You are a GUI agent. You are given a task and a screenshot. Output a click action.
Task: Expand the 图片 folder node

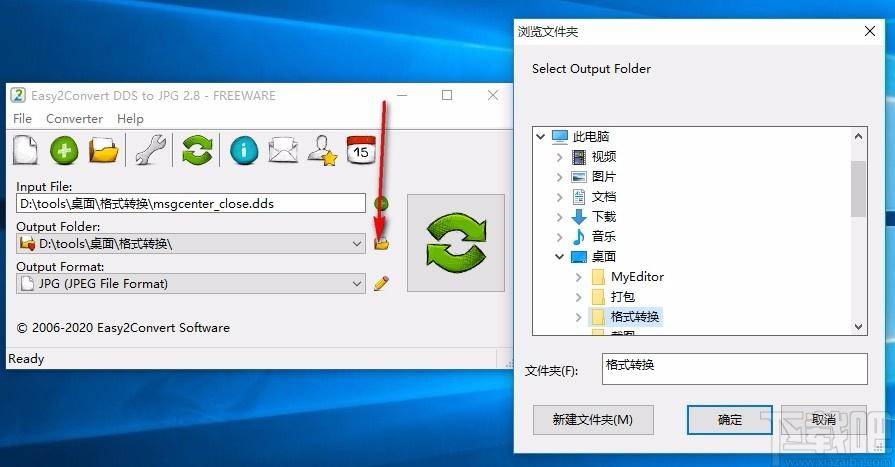559,177
